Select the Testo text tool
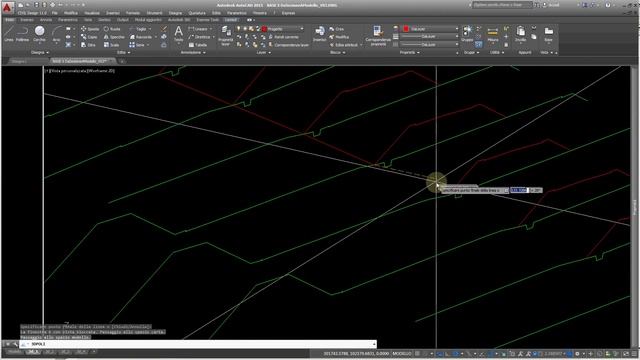Viewport: 640px width, 360px height. click(178, 34)
